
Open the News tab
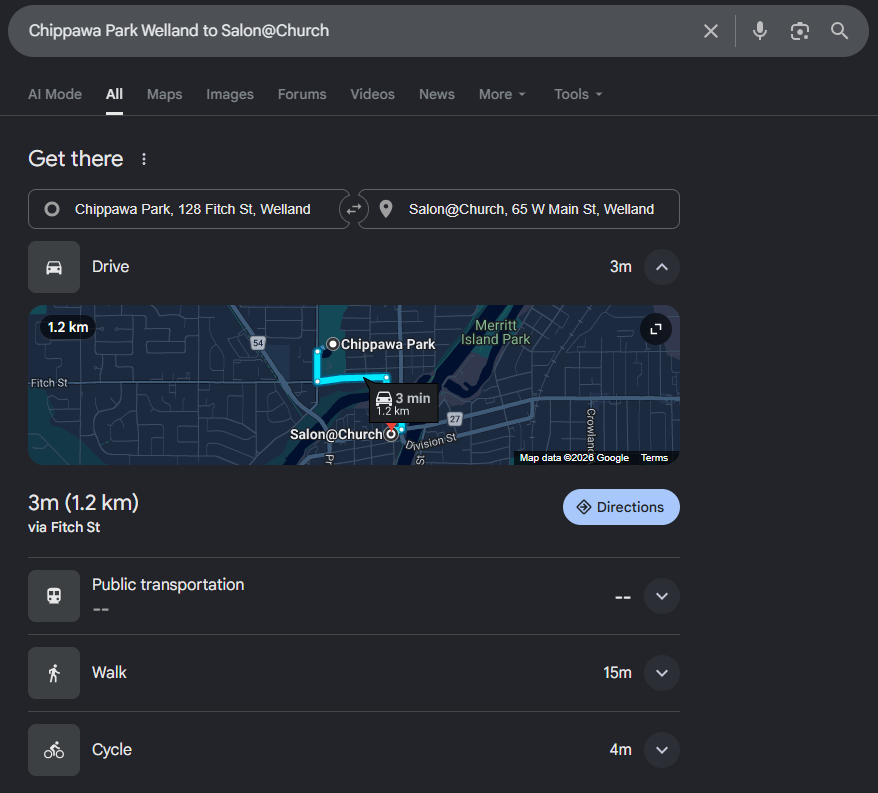(x=437, y=94)
